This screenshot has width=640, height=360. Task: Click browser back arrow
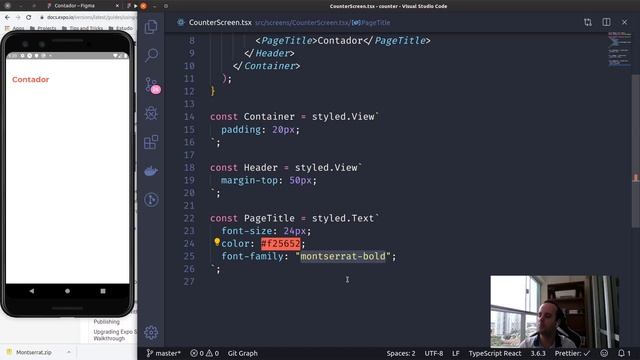click(x=7, y=18)
